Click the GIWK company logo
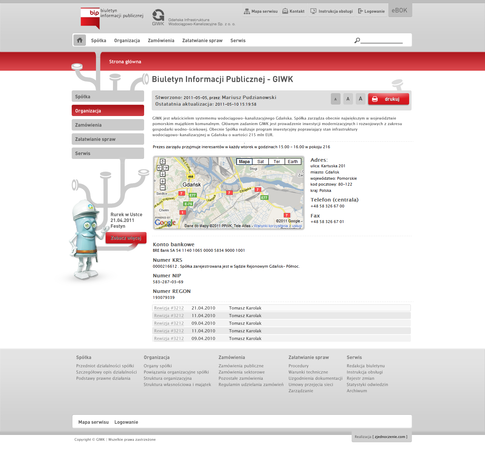The width and height of the screenshot is (485, 455). click(x=158, y=18)
